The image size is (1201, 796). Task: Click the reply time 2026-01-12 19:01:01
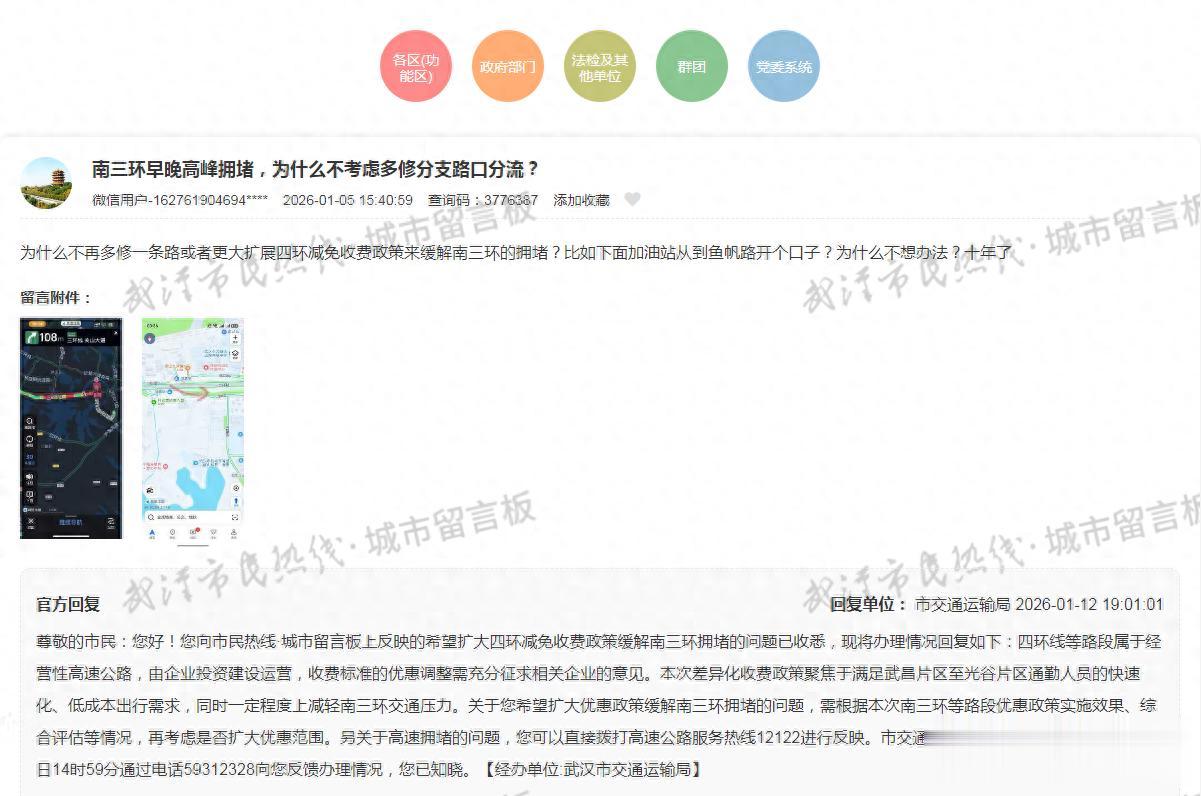1089,604
